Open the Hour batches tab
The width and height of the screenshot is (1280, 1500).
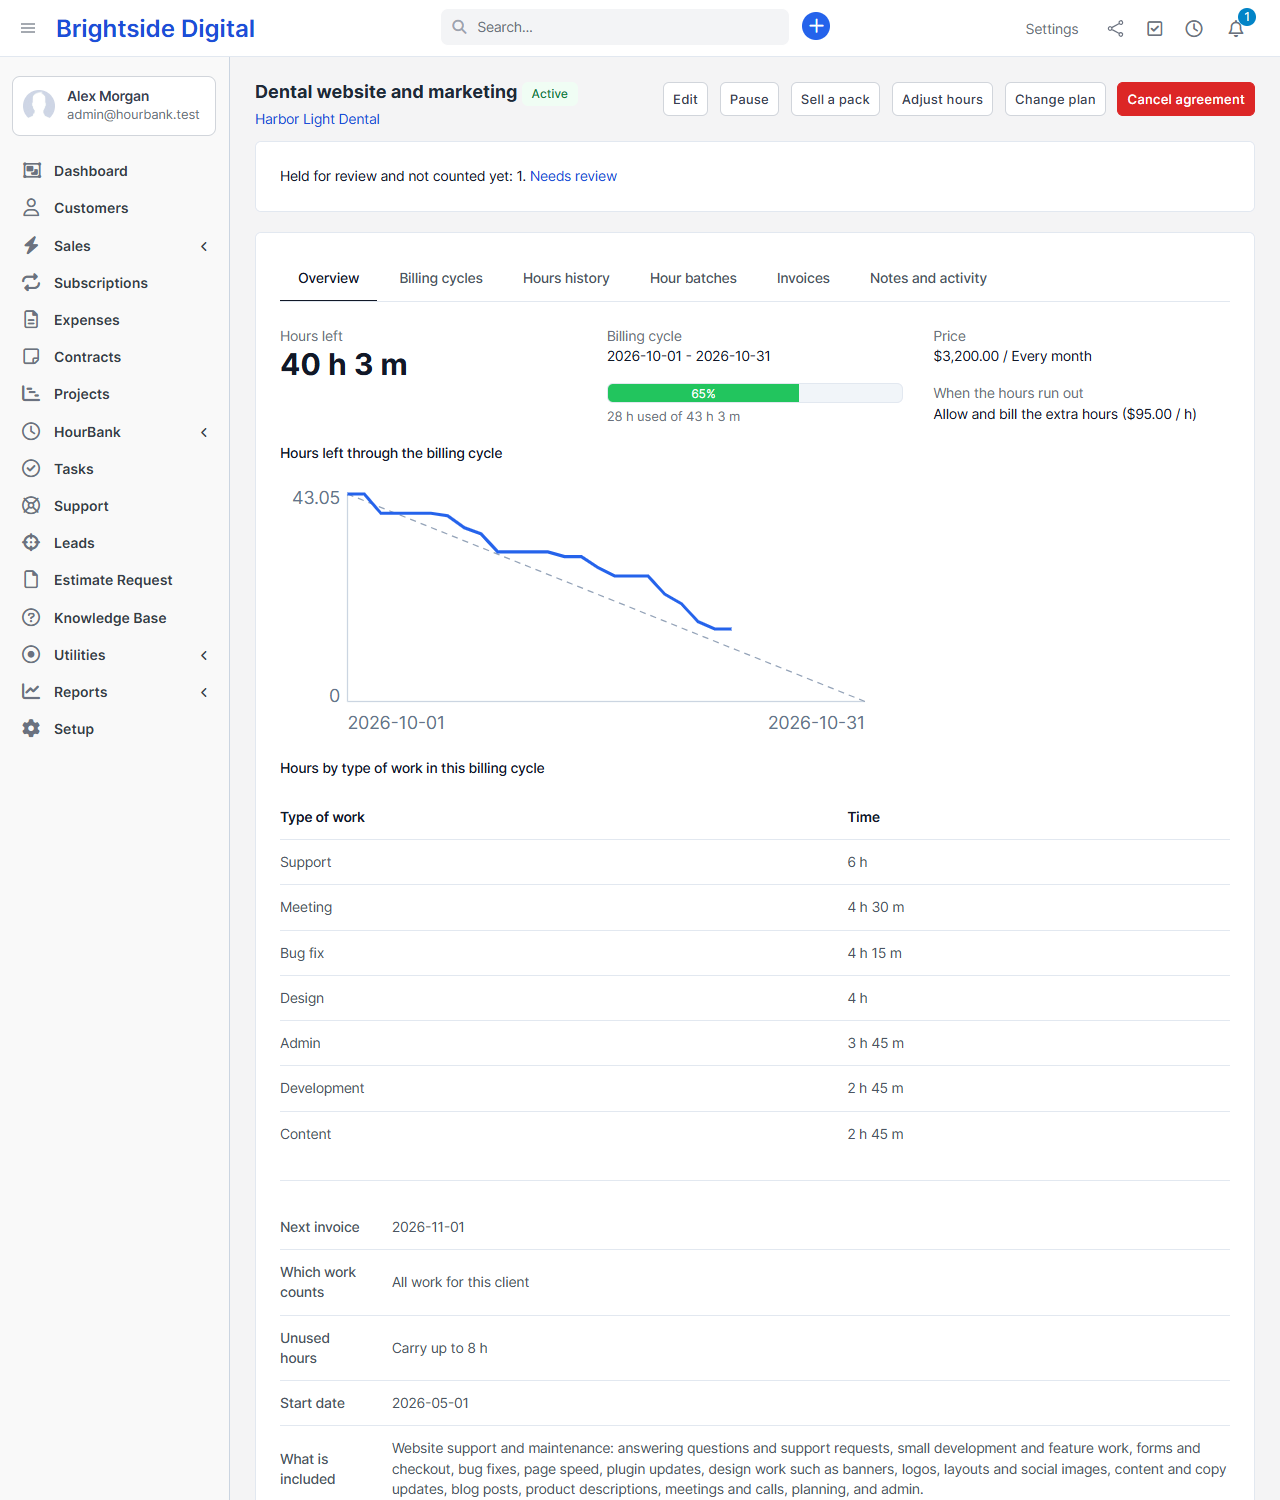pyautogui.click(x=693, y=278)
